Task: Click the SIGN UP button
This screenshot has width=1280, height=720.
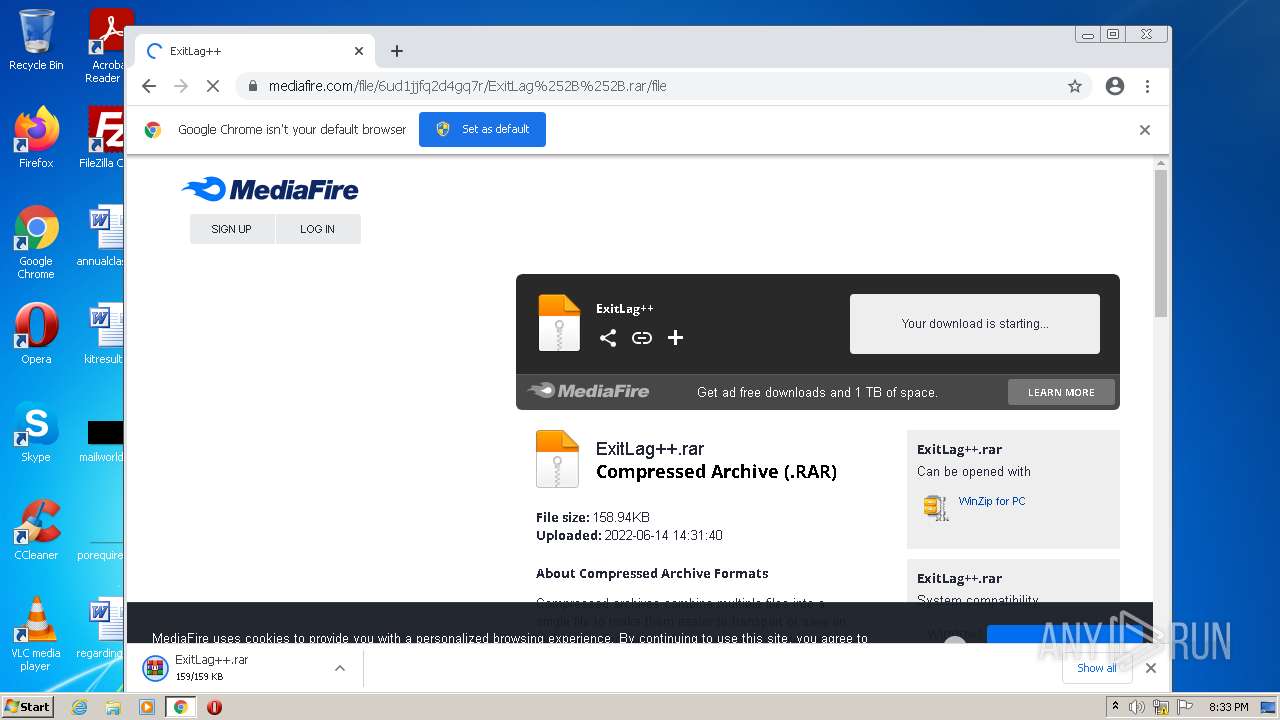Action: pyautogui.click(x=231, y=229)
